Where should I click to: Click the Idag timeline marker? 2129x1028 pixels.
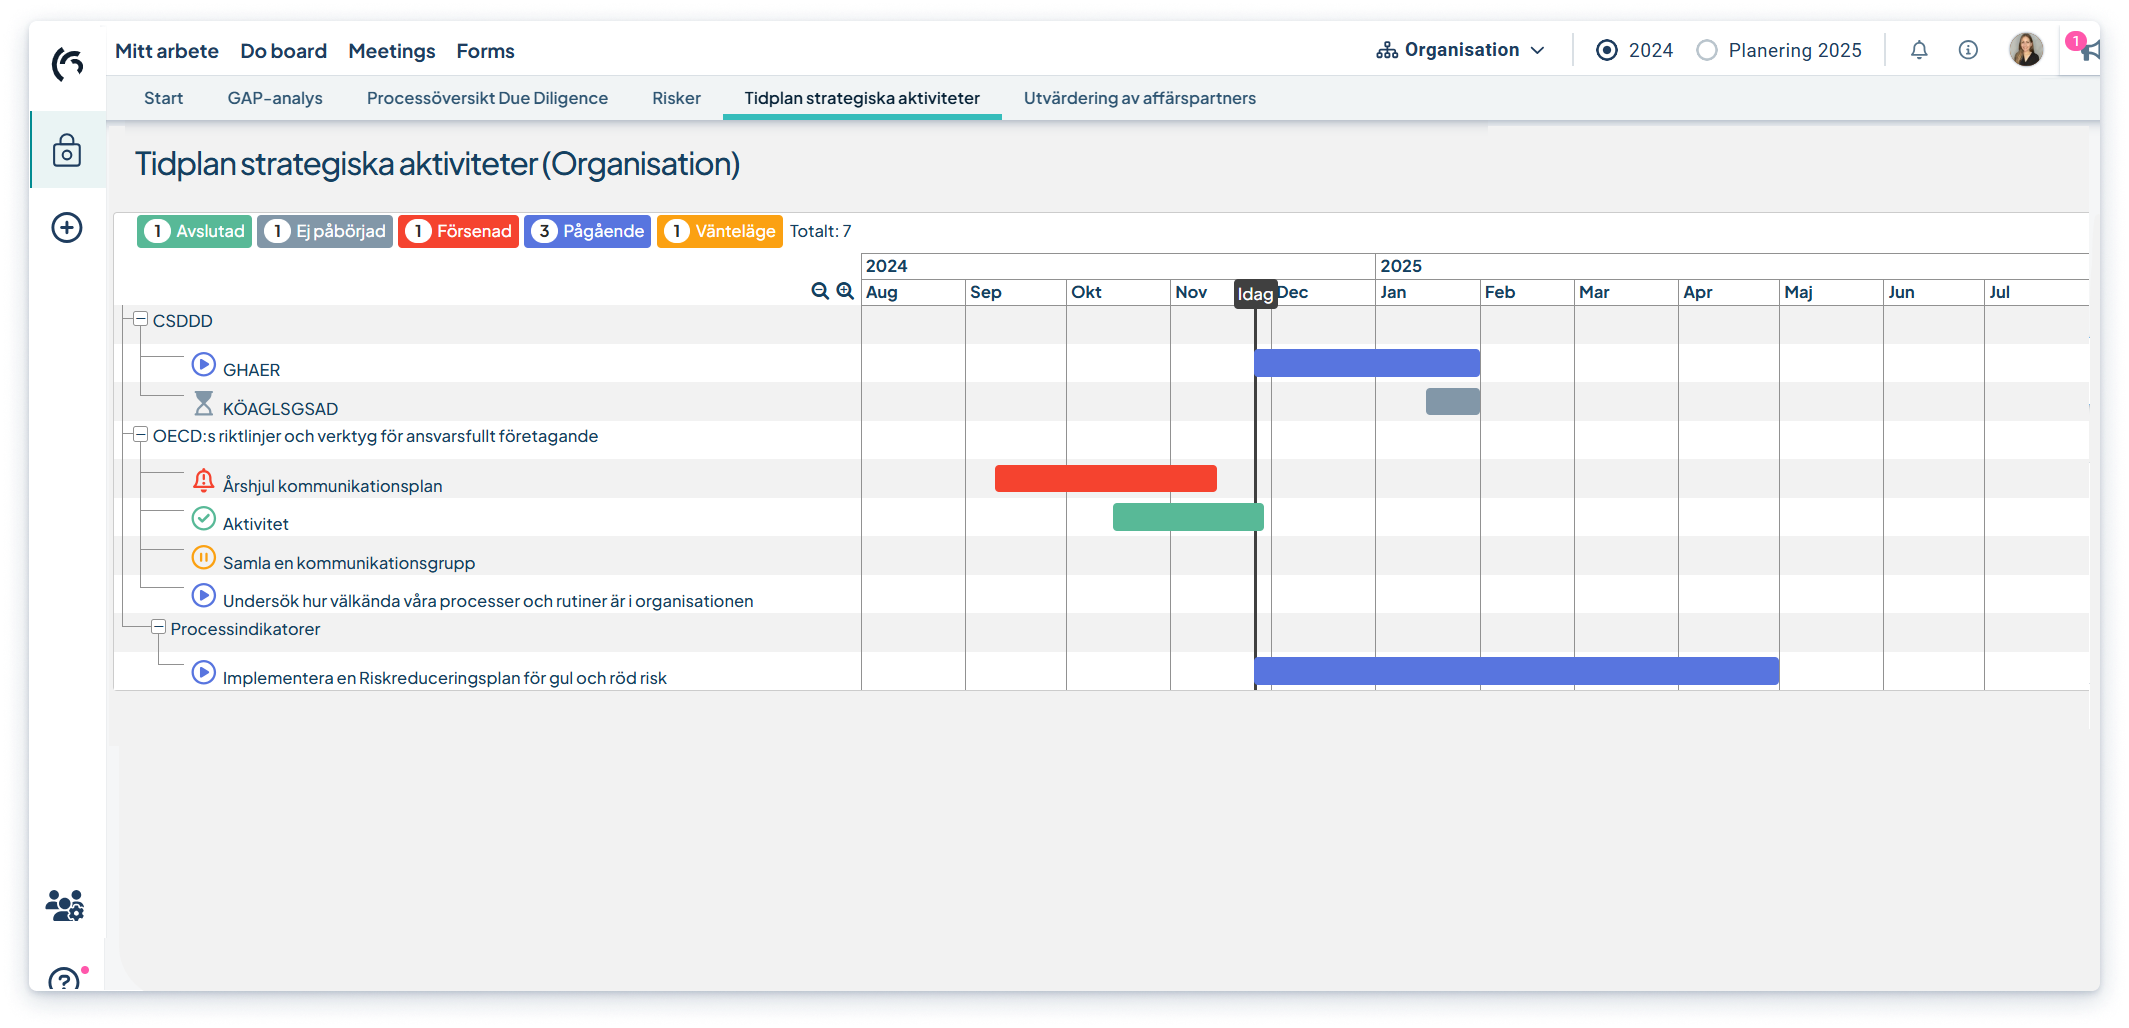[x=1255, y=294]
